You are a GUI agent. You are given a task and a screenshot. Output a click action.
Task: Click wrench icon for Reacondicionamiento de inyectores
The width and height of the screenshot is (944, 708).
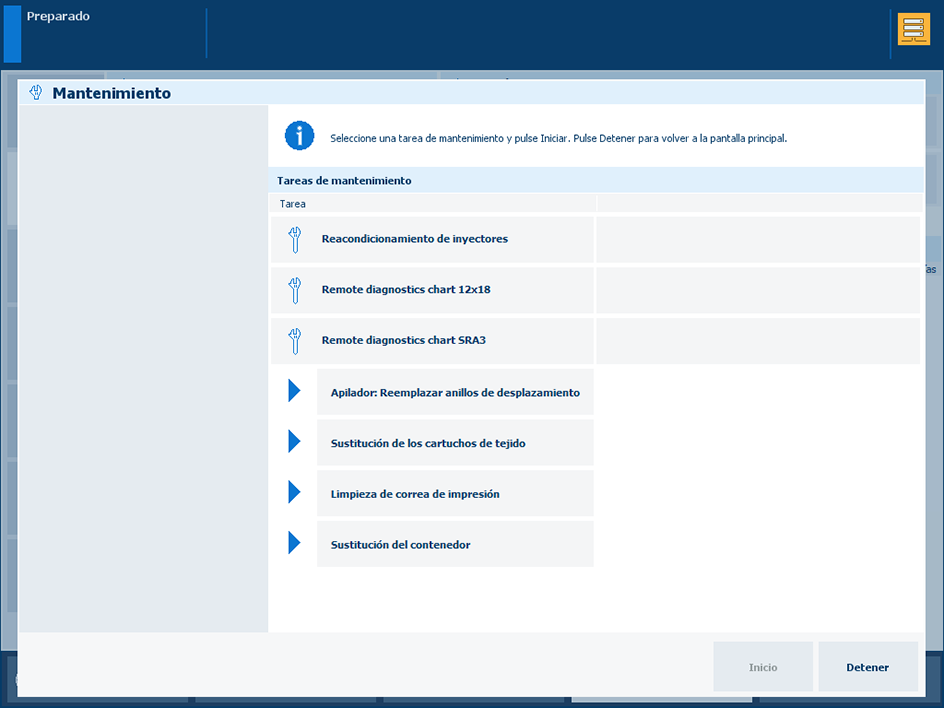point(294,240)
